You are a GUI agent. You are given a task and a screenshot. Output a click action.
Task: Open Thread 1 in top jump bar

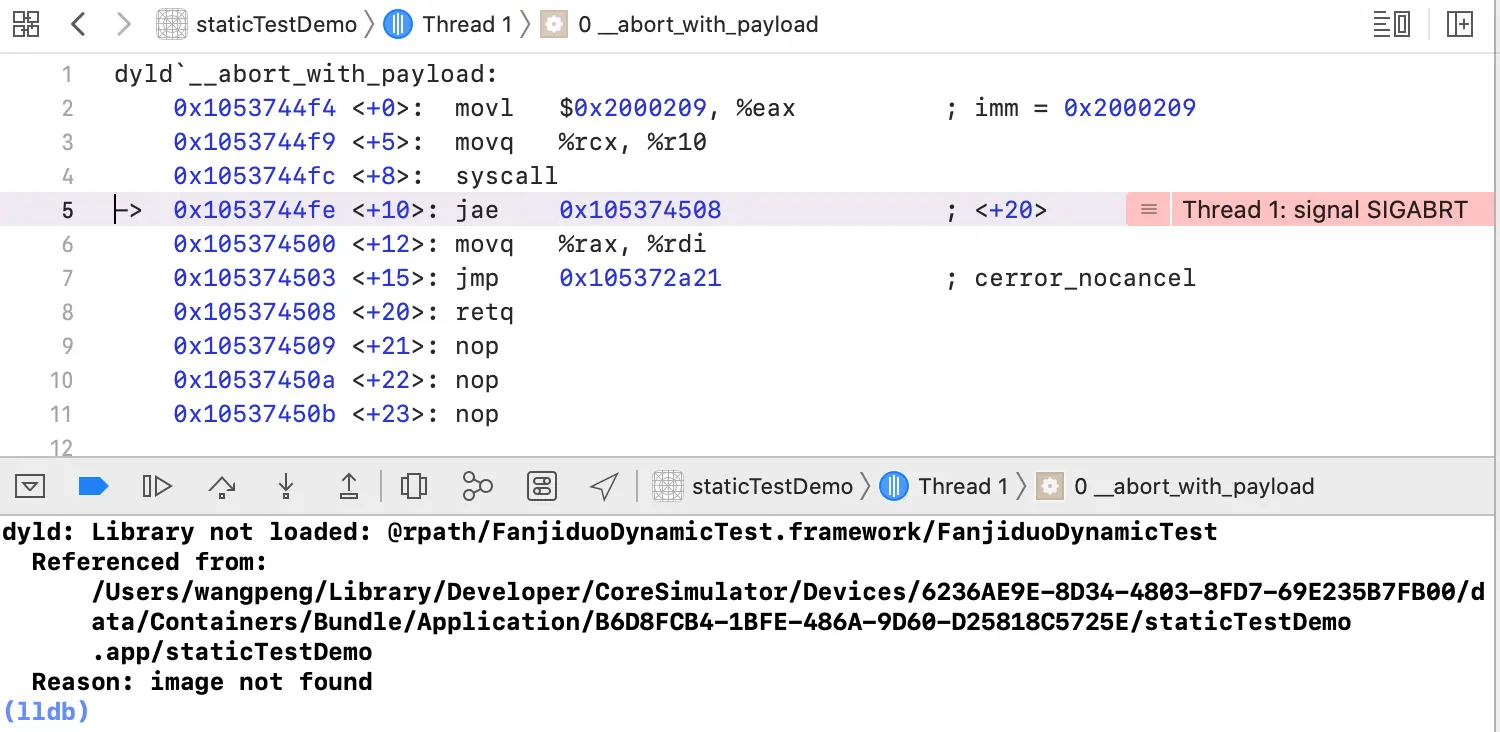pos(448,25)
